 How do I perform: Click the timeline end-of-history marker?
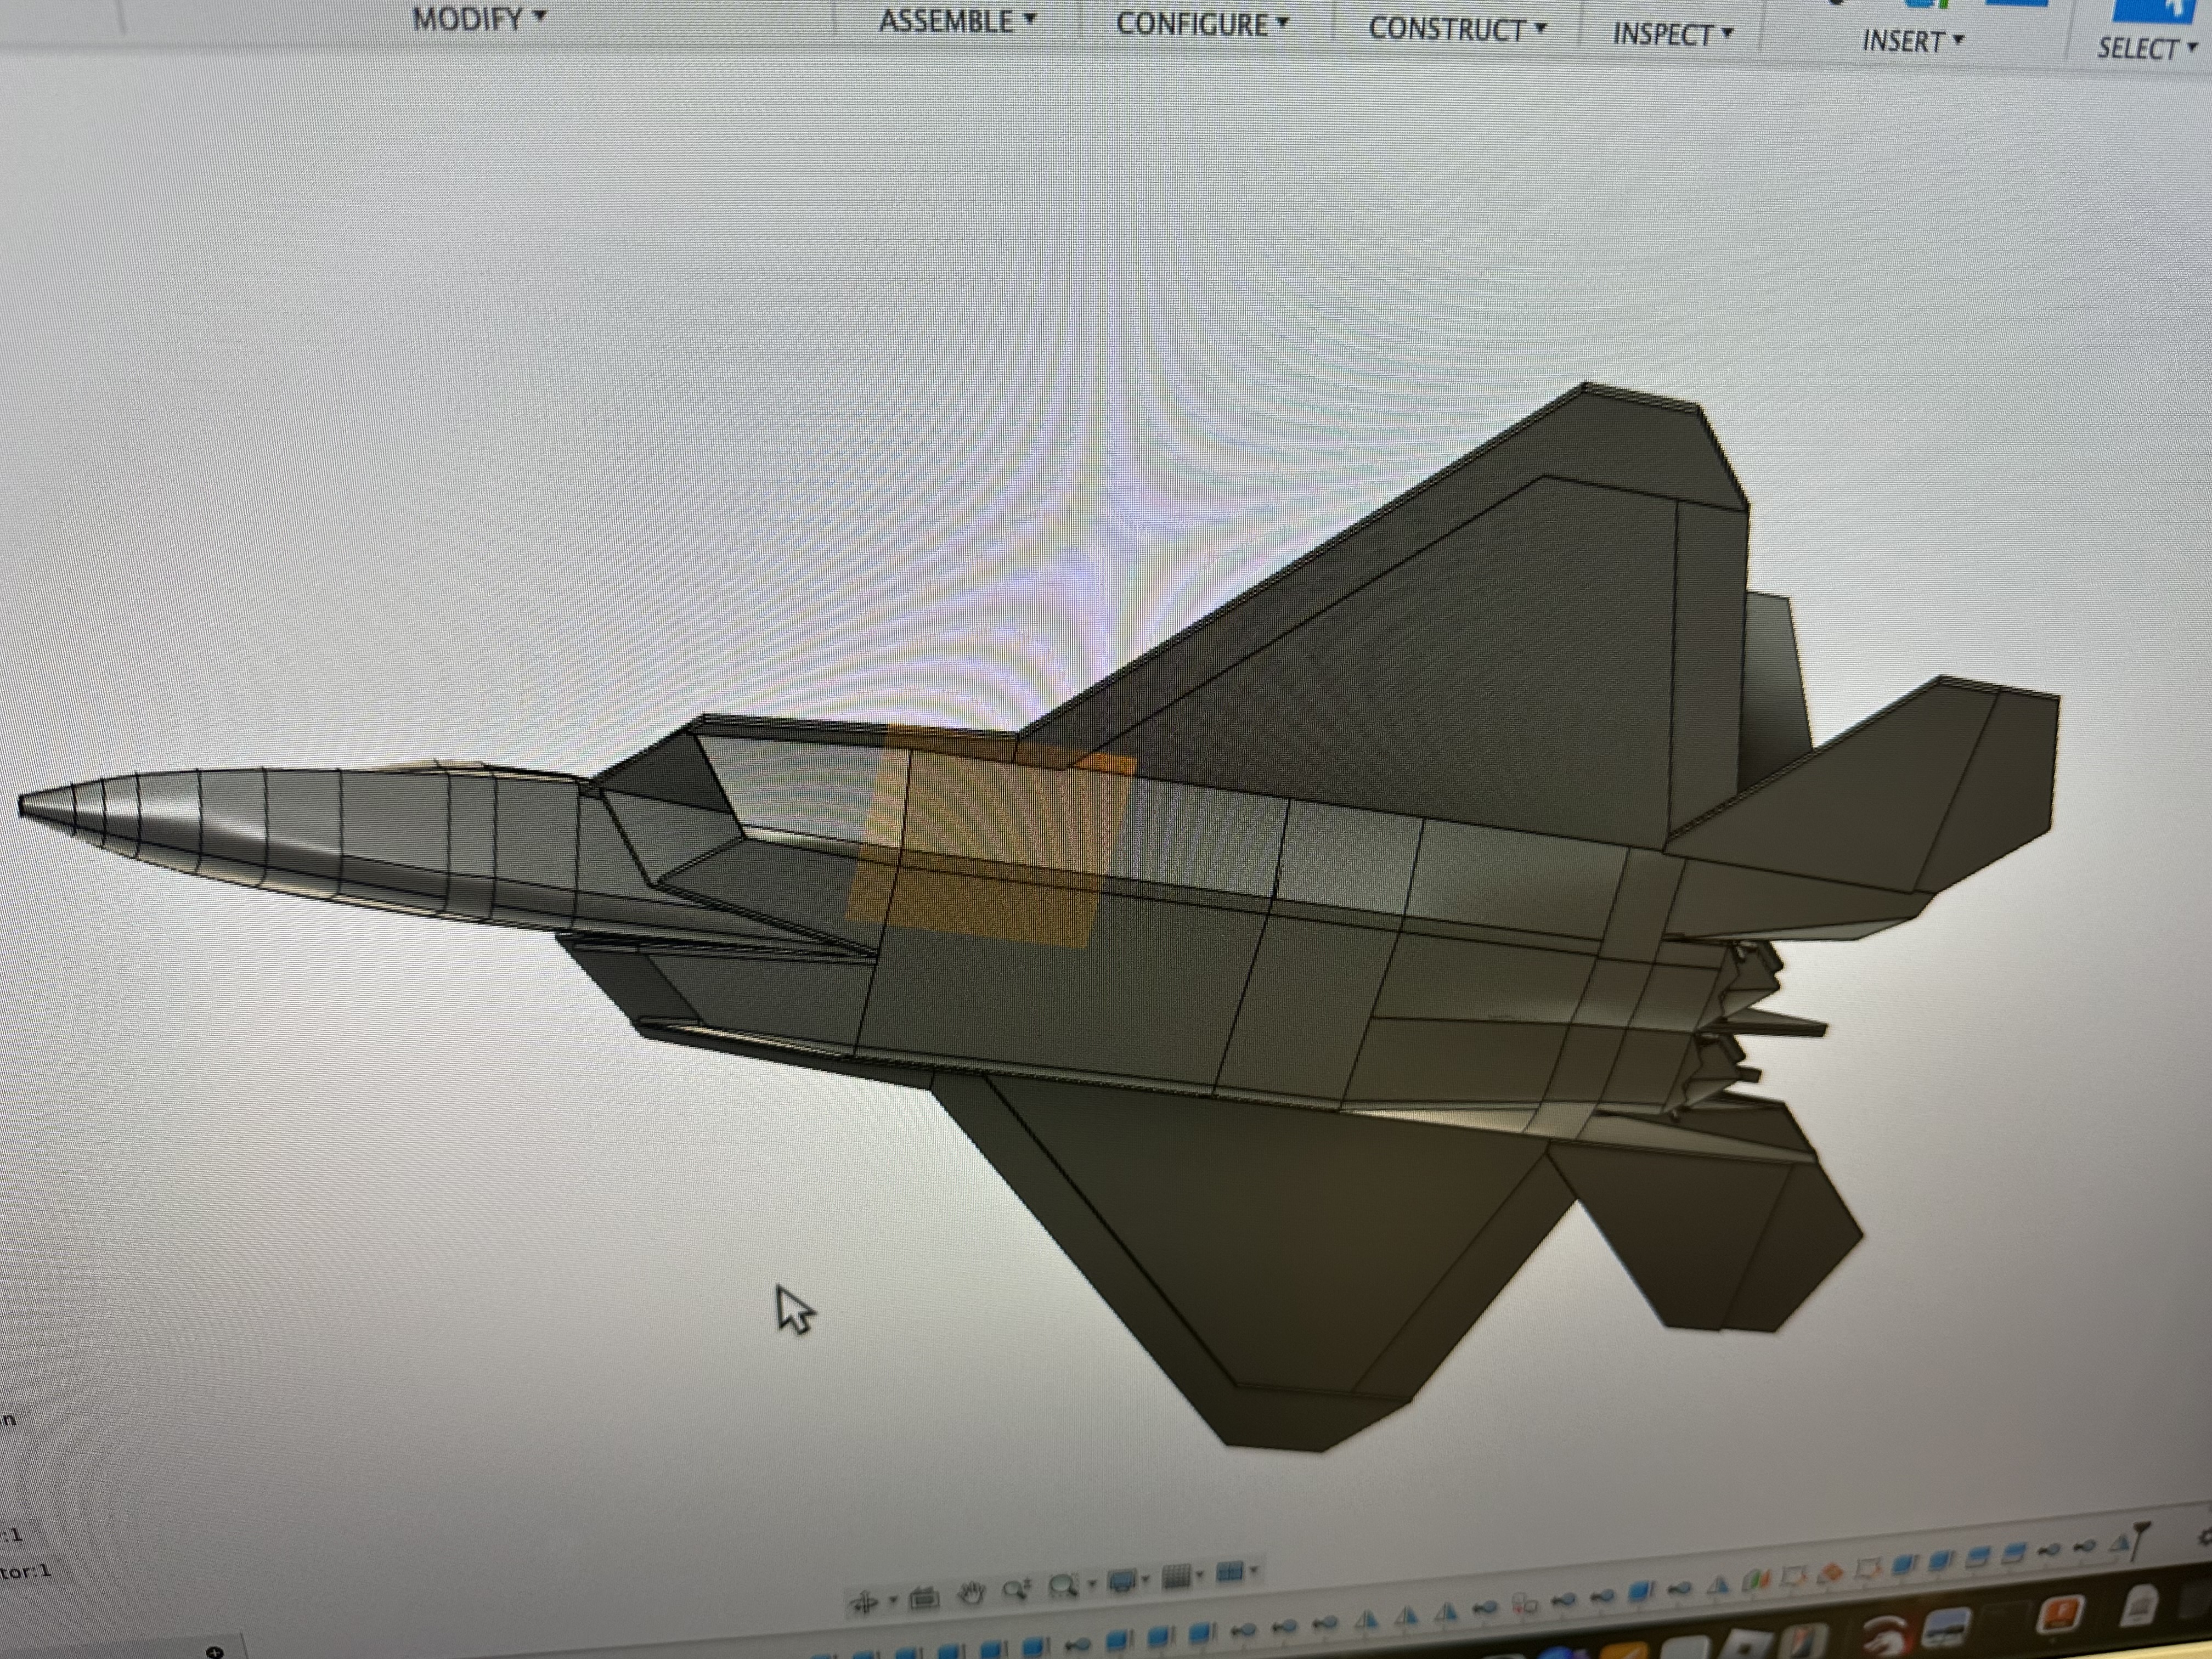click(2139, 1541)
